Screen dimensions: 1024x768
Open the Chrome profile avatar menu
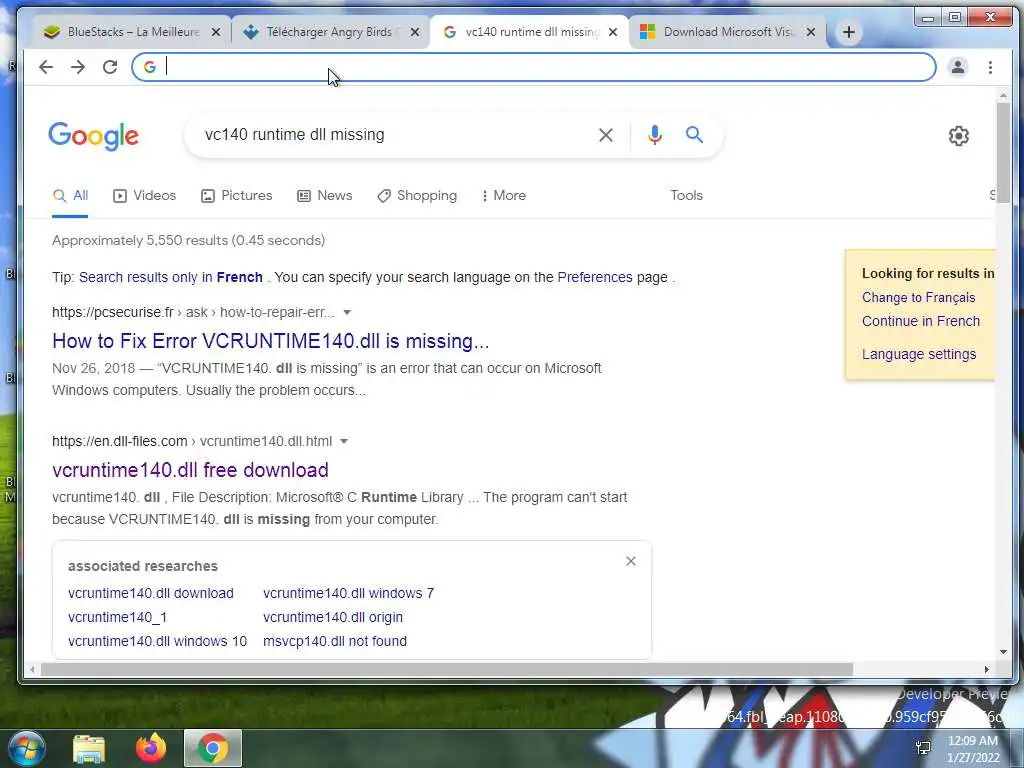957,67
